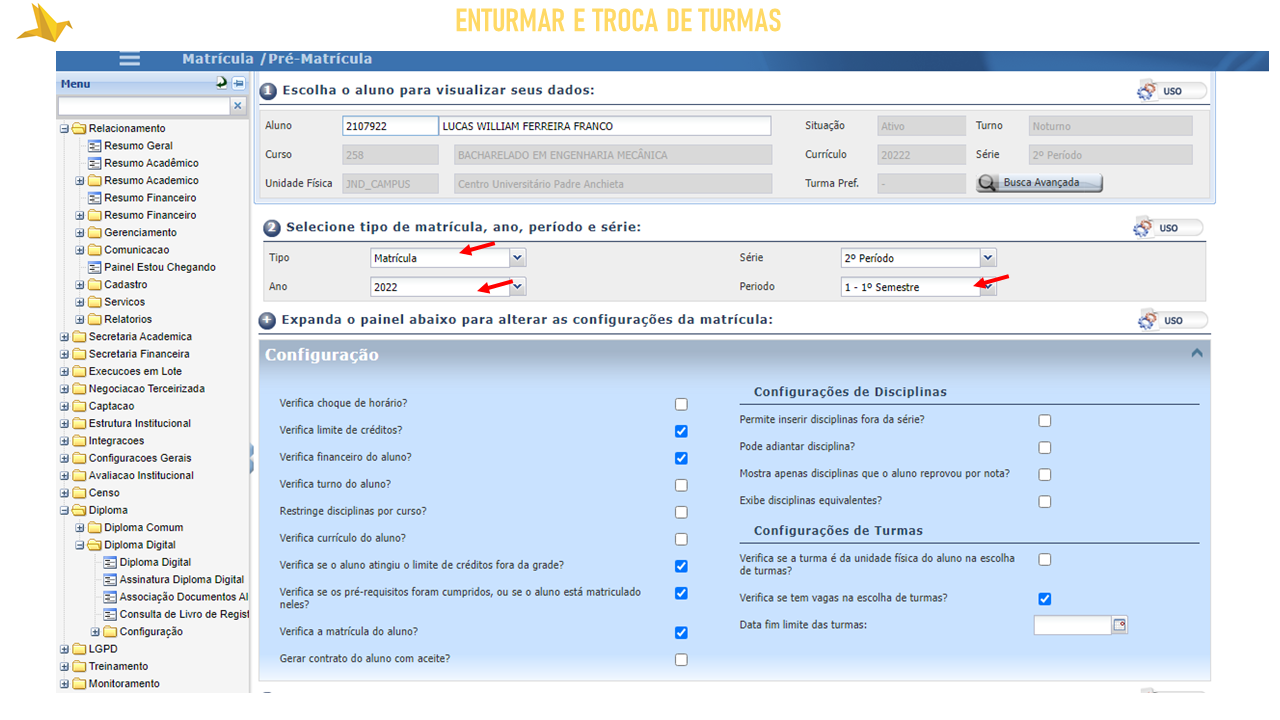Enable Verifica turno do aluno checkbox
The width and height of the screenshot is (1280, 720).
click(681, 485)
